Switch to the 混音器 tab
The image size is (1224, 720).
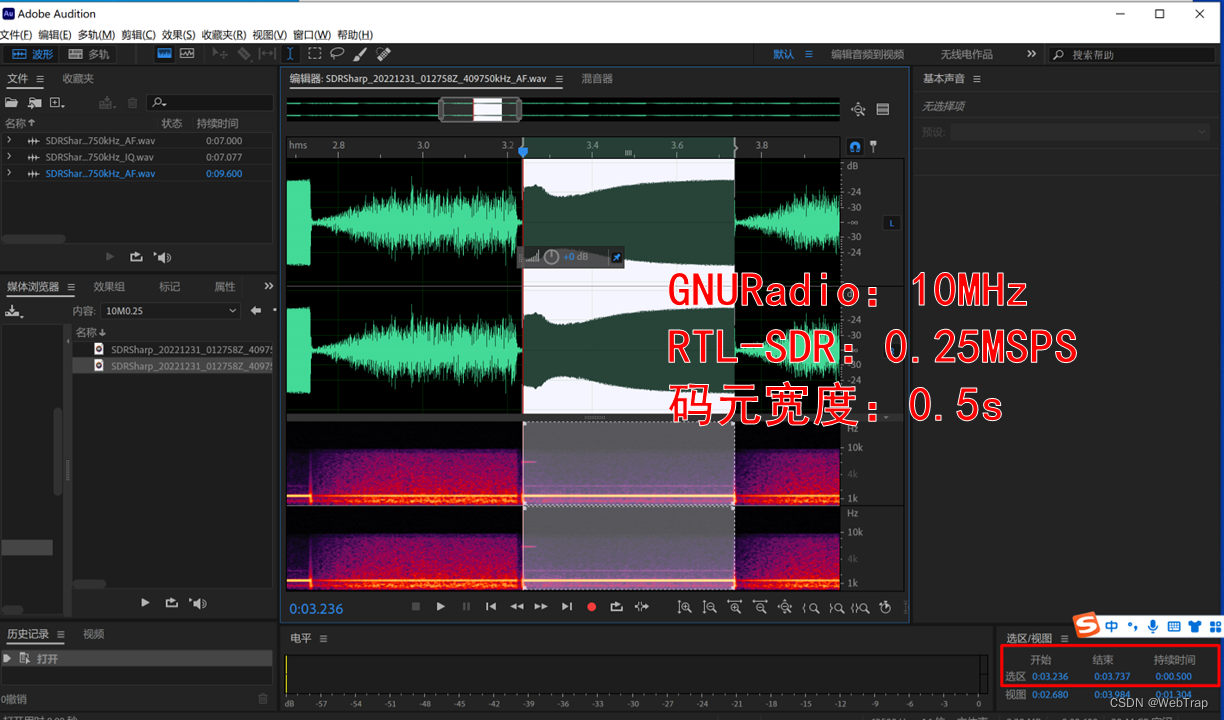pyautogui.click(x=597, y=79)
